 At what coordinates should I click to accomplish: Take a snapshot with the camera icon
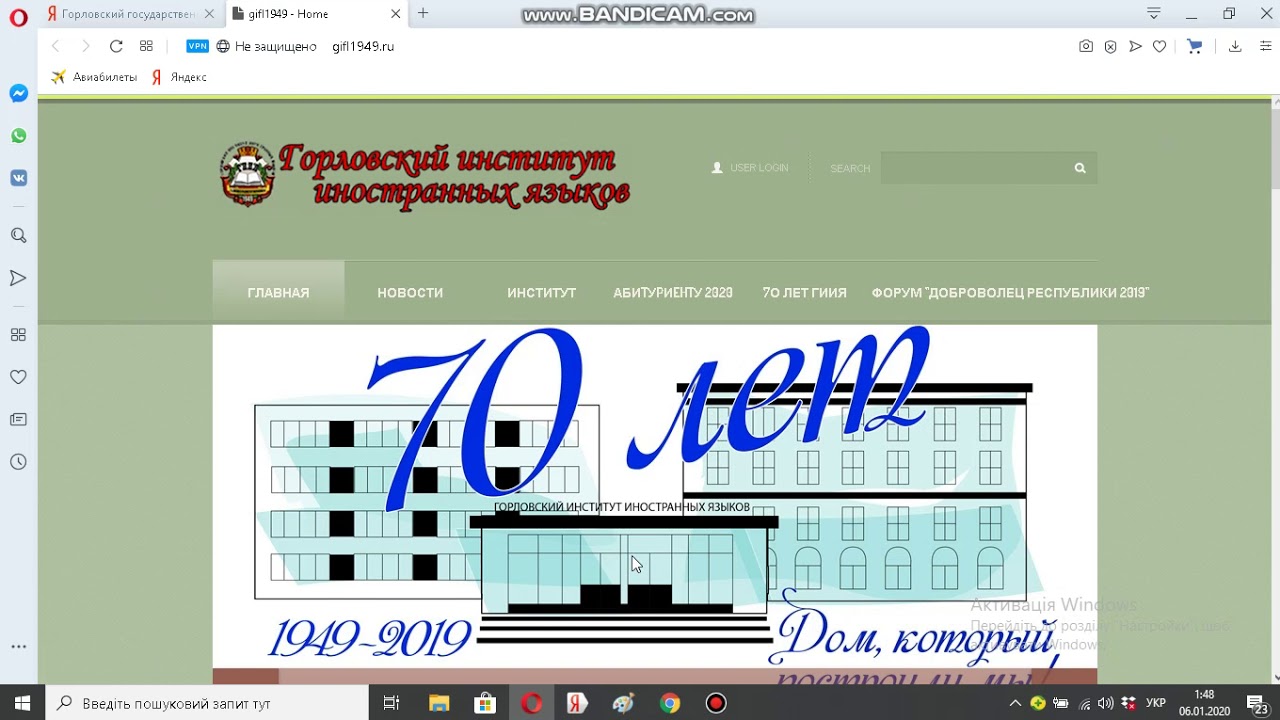pos(1086,46)
